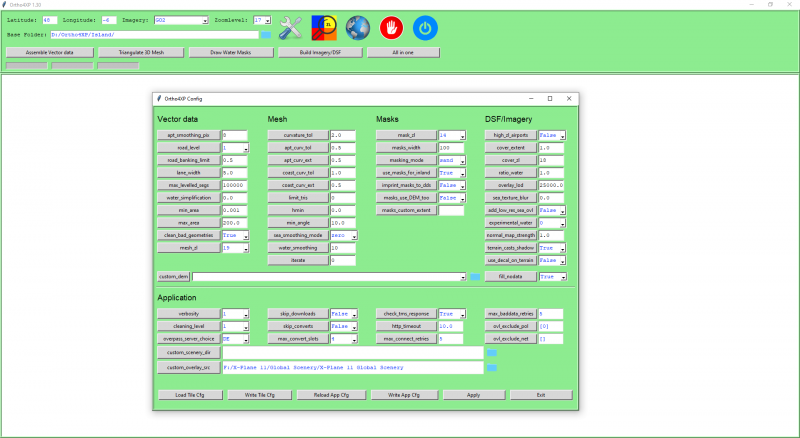Open the mask_zl dropdown
This screenshot has height=438, width=800.
click(462, 135)
